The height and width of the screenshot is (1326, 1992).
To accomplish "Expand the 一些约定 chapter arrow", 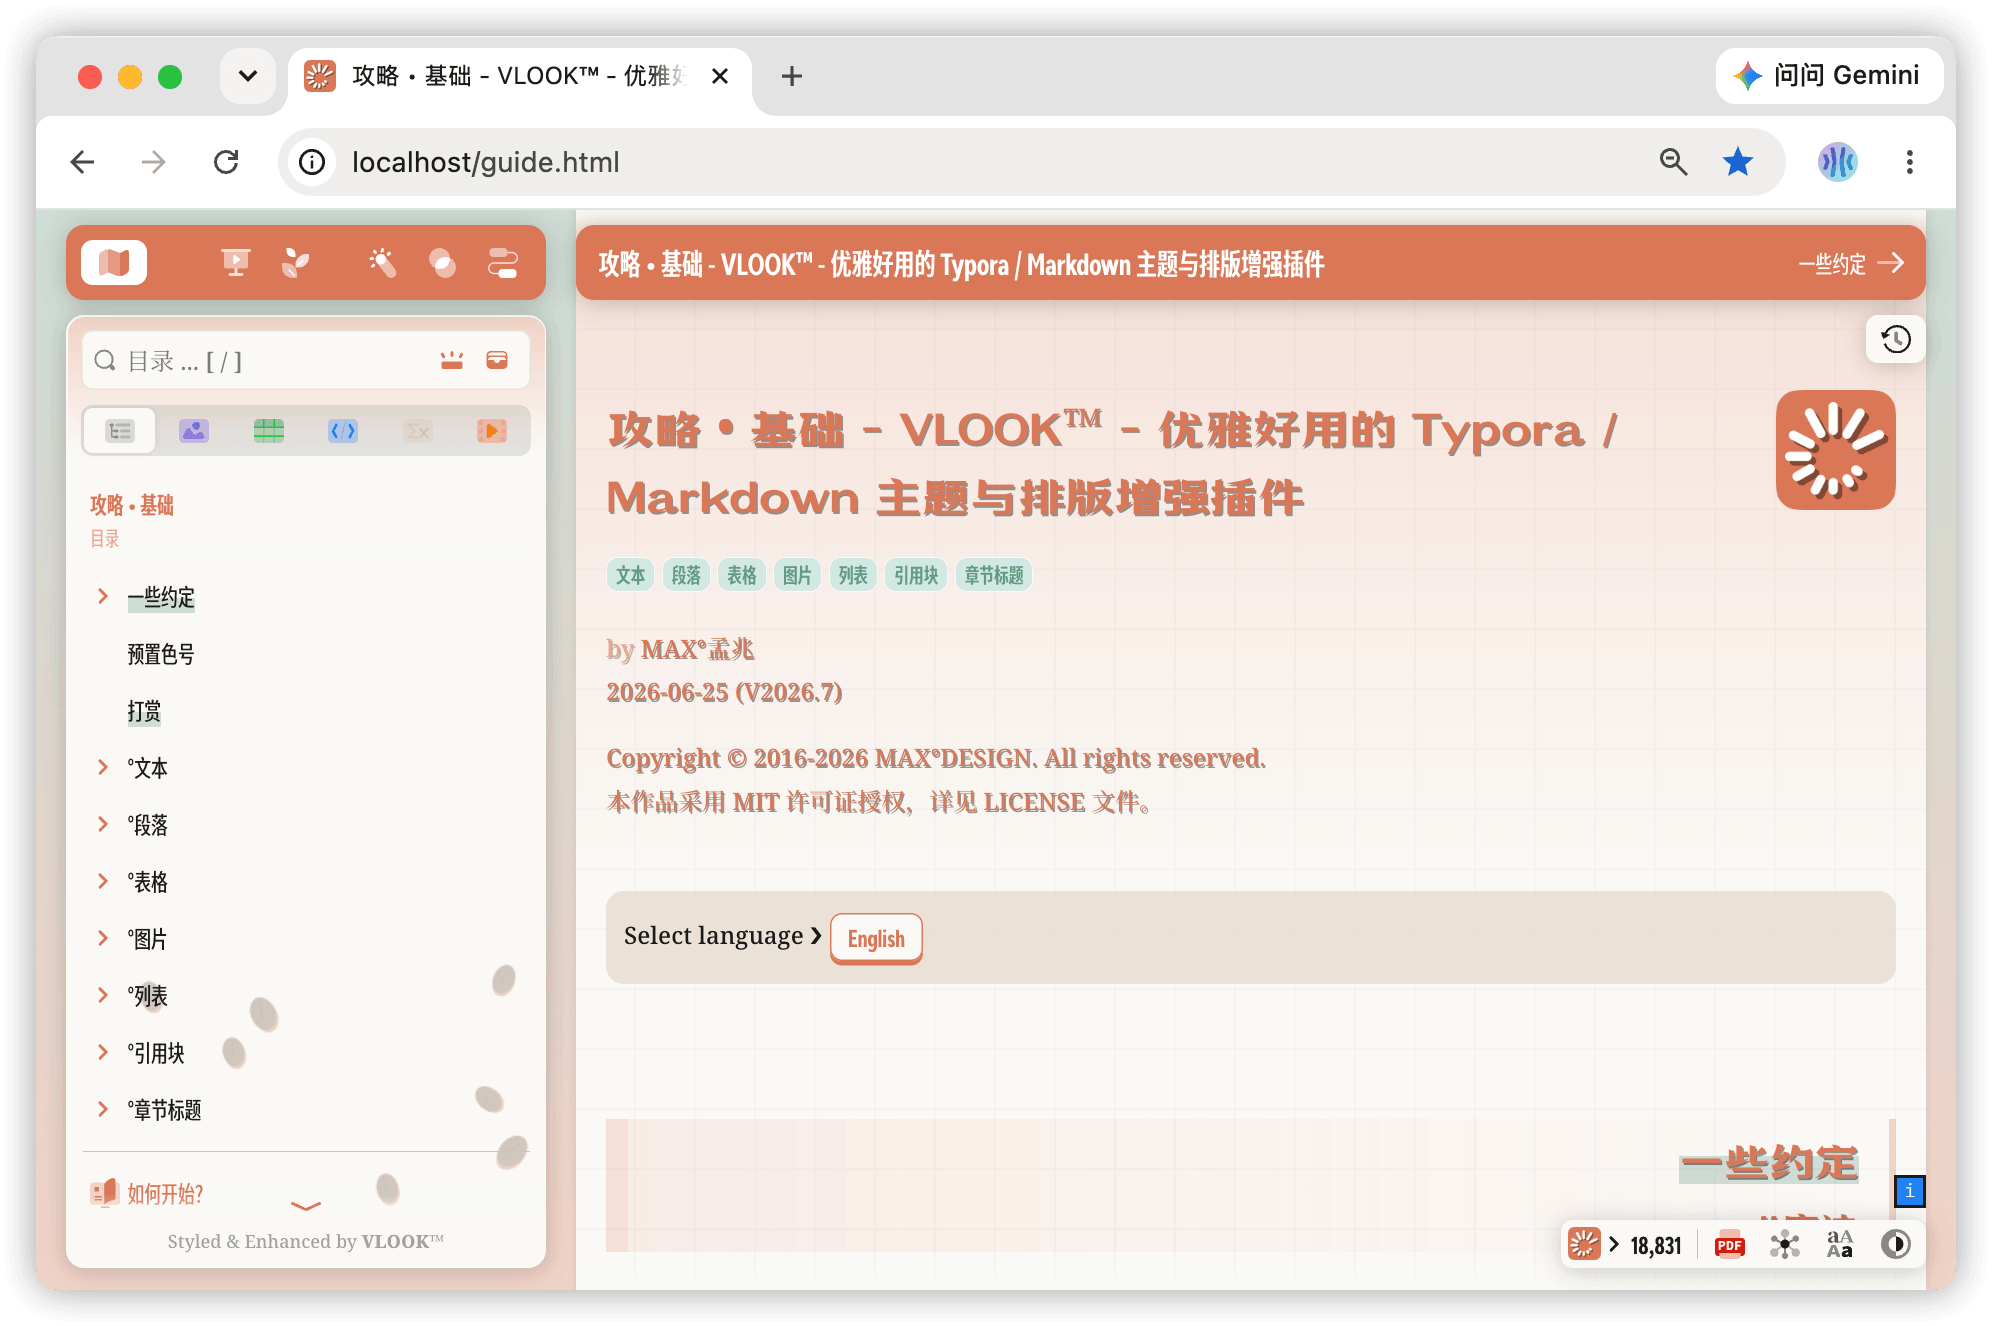I will [x=102, y=597].
